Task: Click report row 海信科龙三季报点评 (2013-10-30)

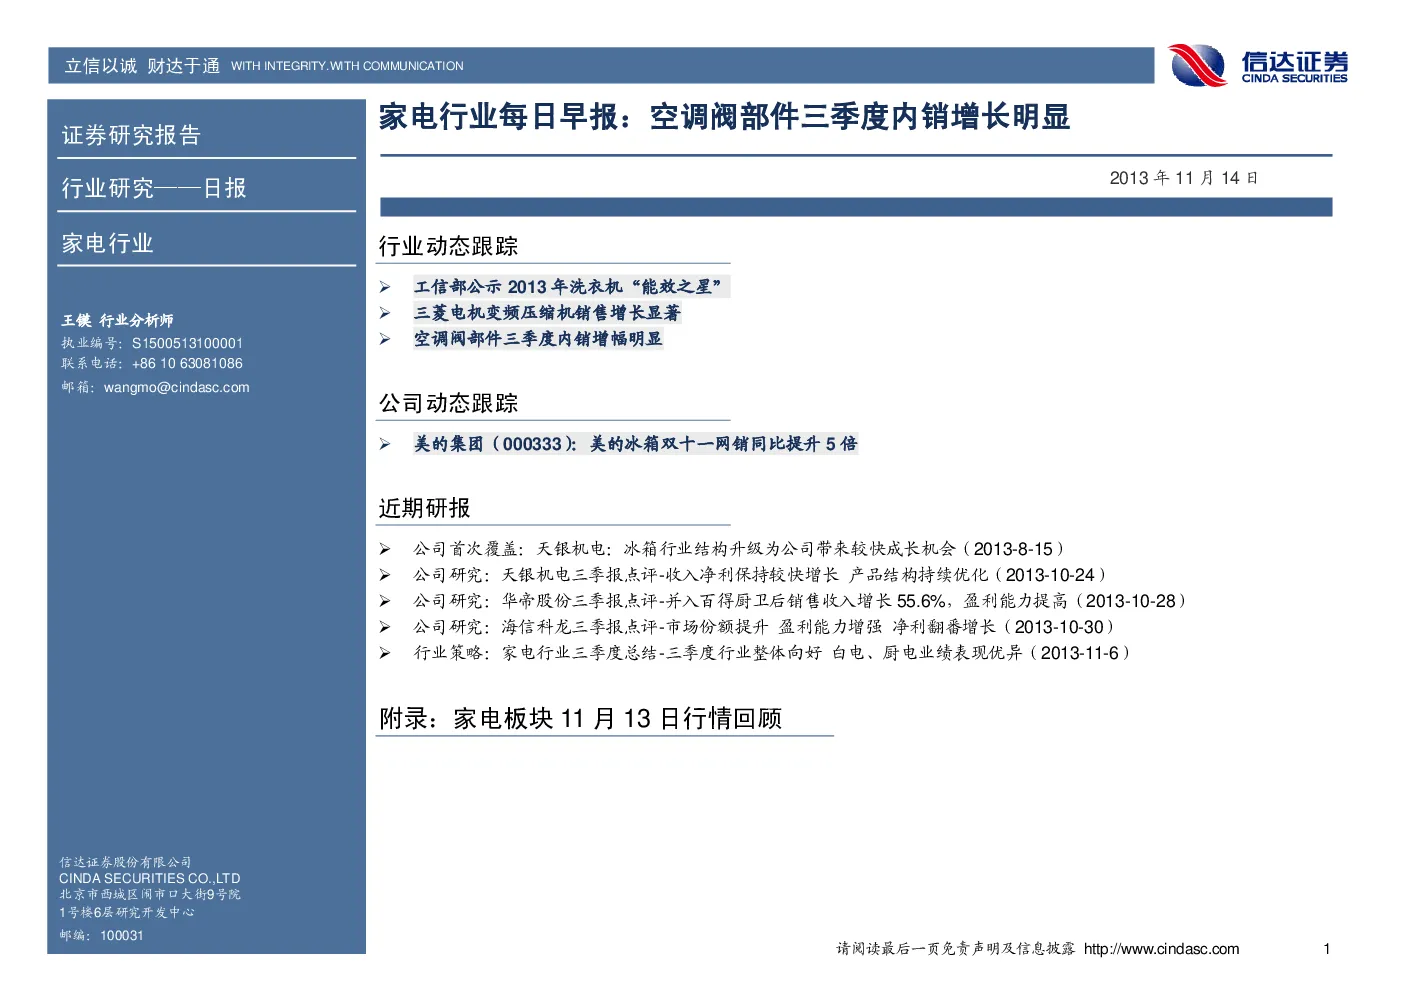Action: click(764, 627)
